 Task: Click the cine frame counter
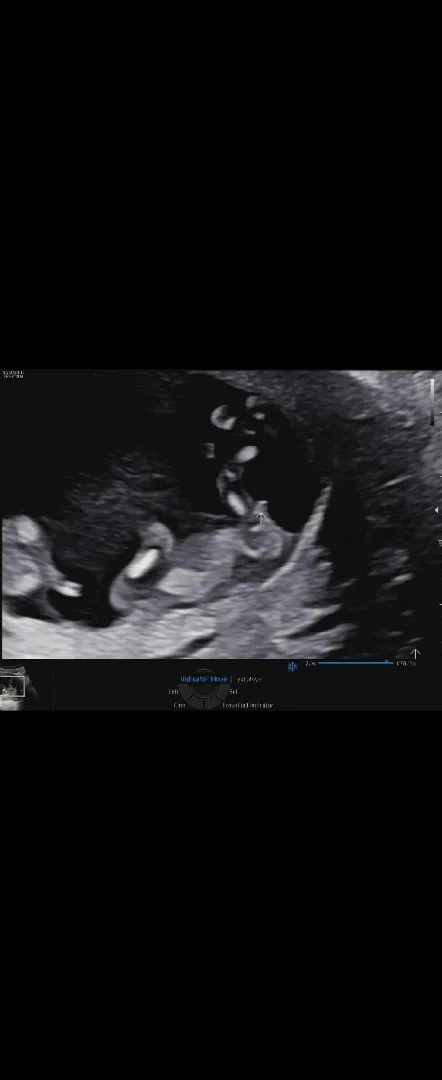(x=406, y=663)
